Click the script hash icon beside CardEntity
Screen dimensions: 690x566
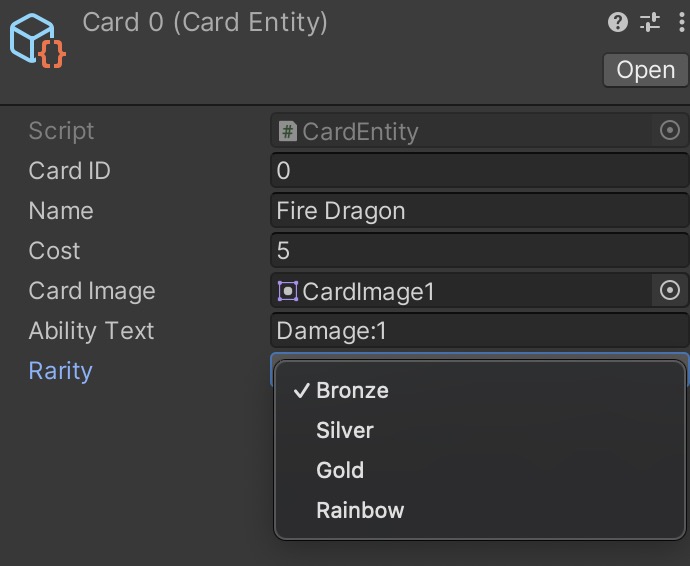288,131
